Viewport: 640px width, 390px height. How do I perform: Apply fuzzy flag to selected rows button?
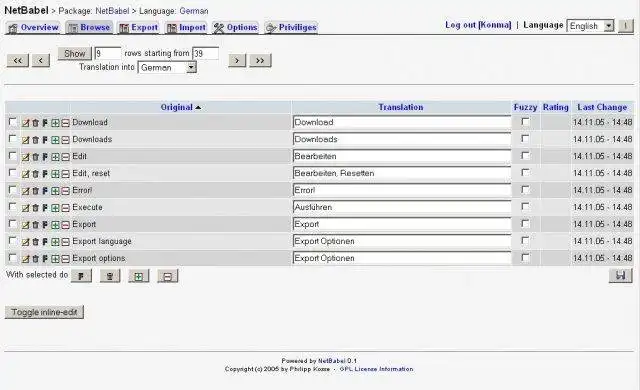81,276
